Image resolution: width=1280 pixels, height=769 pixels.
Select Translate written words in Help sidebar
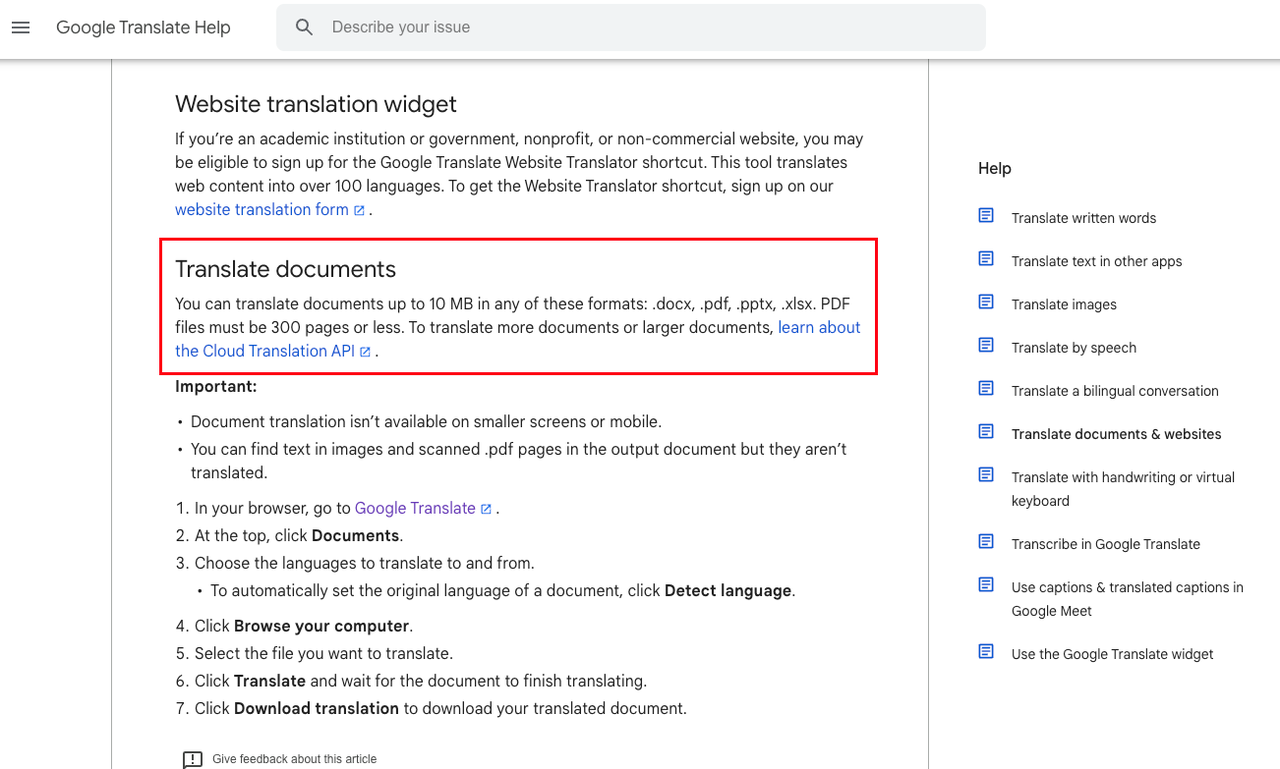(x=1084, y=217)
